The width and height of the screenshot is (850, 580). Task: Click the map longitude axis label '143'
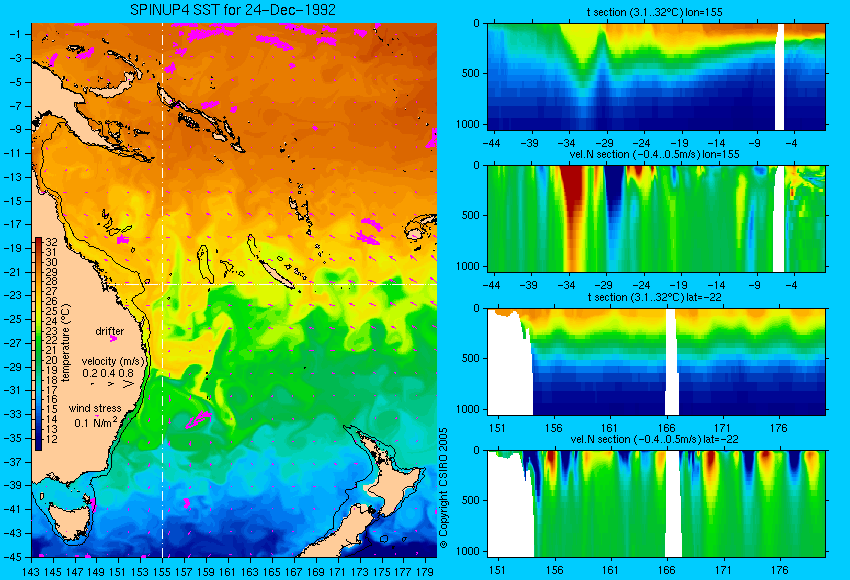tap(31, 571)
